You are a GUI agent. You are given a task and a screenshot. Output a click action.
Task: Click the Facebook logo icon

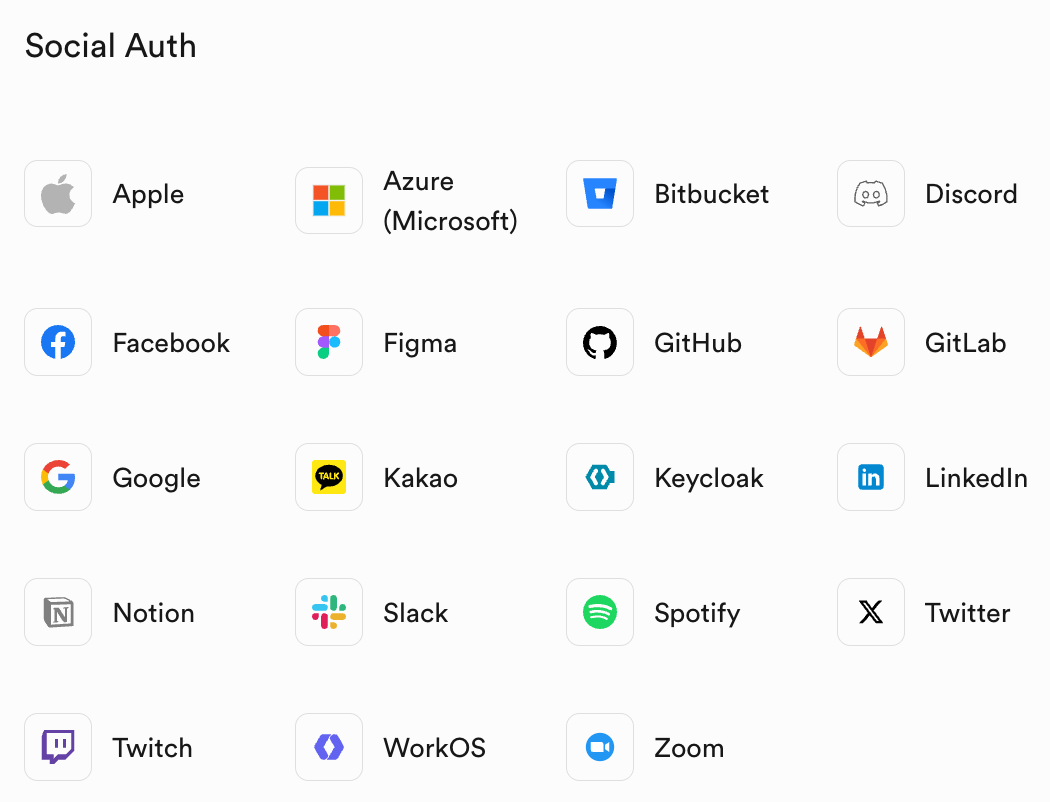point(58,342)
